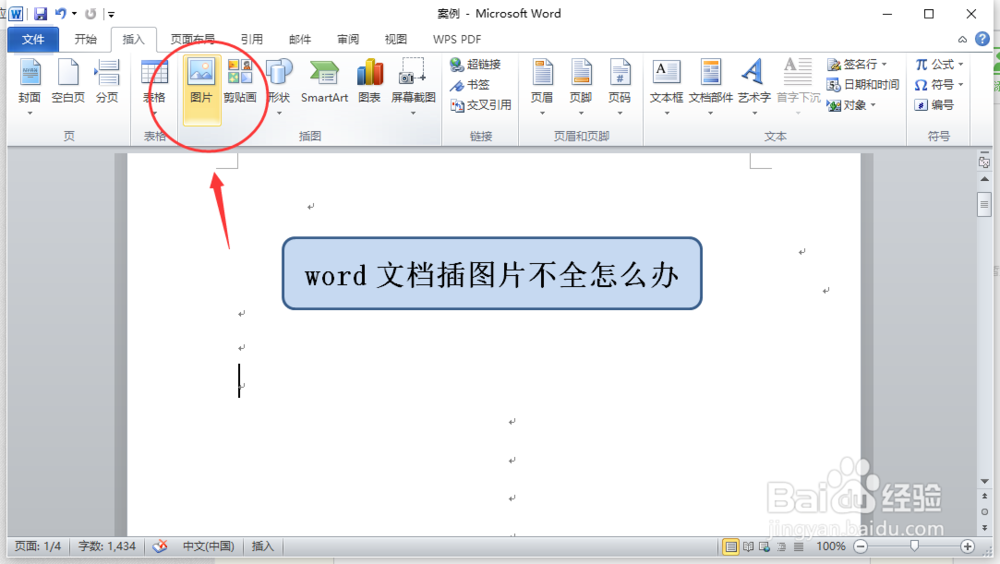Insert a hyperlink (超链接)

tap(476, 64)
